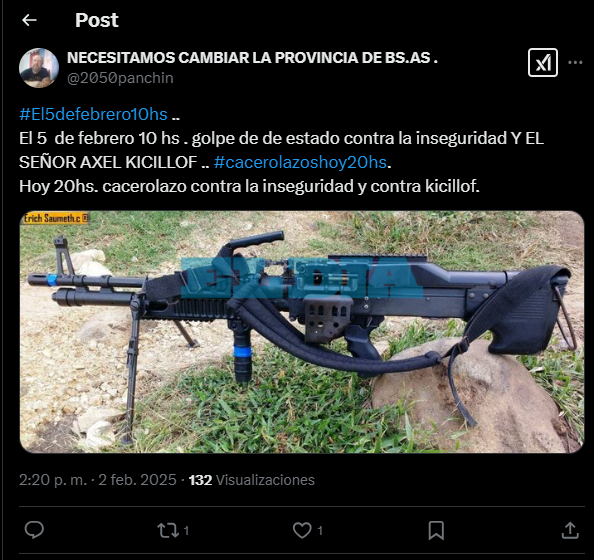This screenshot has height=560, width=594.
Task: Visit the @2050panchin handle
Action: 120,78
